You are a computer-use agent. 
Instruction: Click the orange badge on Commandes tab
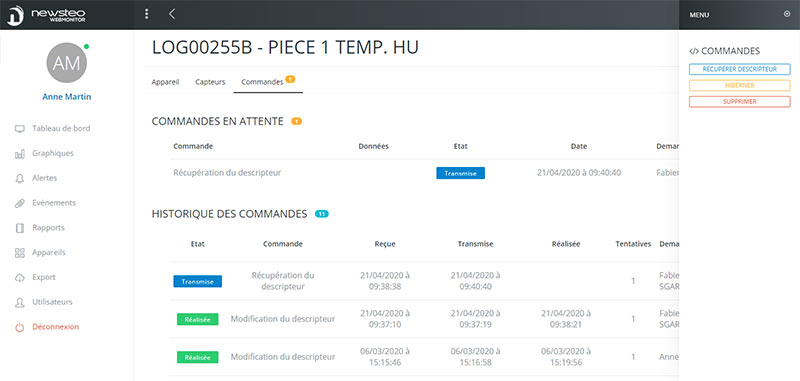(x=290, y=79)
